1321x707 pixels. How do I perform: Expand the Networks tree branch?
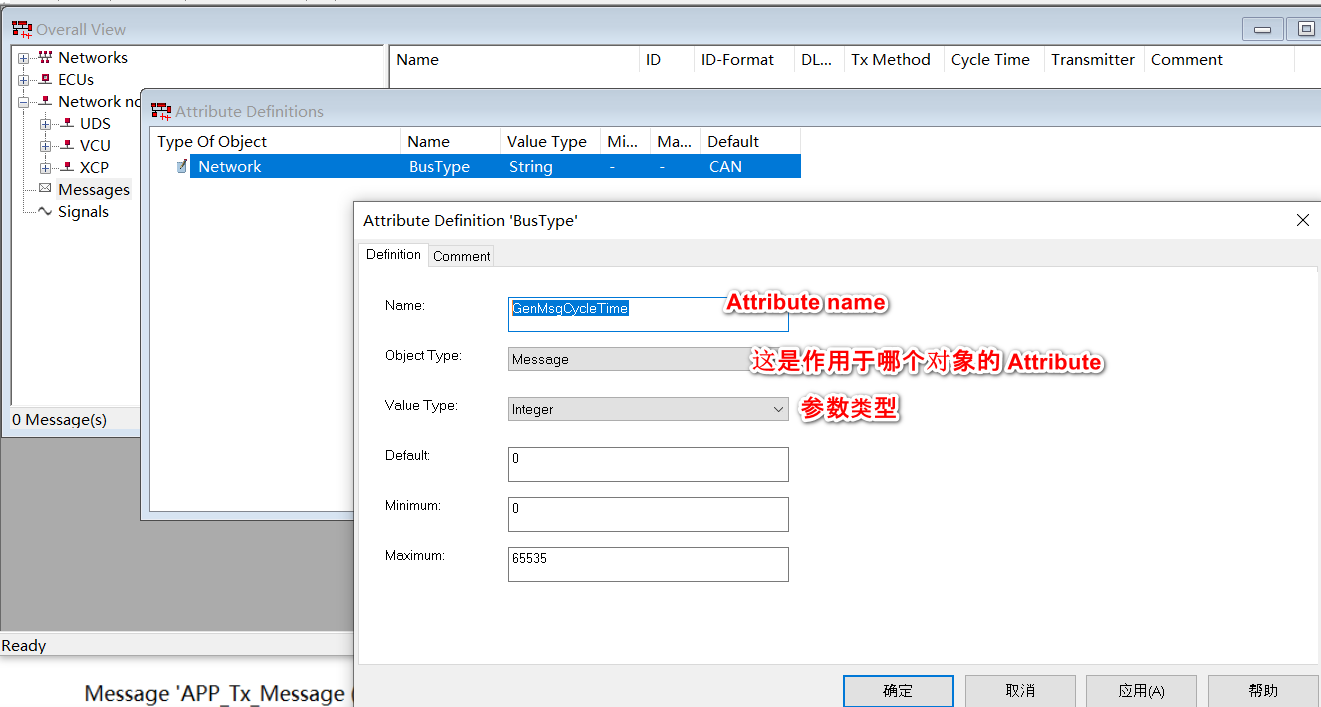24,57
